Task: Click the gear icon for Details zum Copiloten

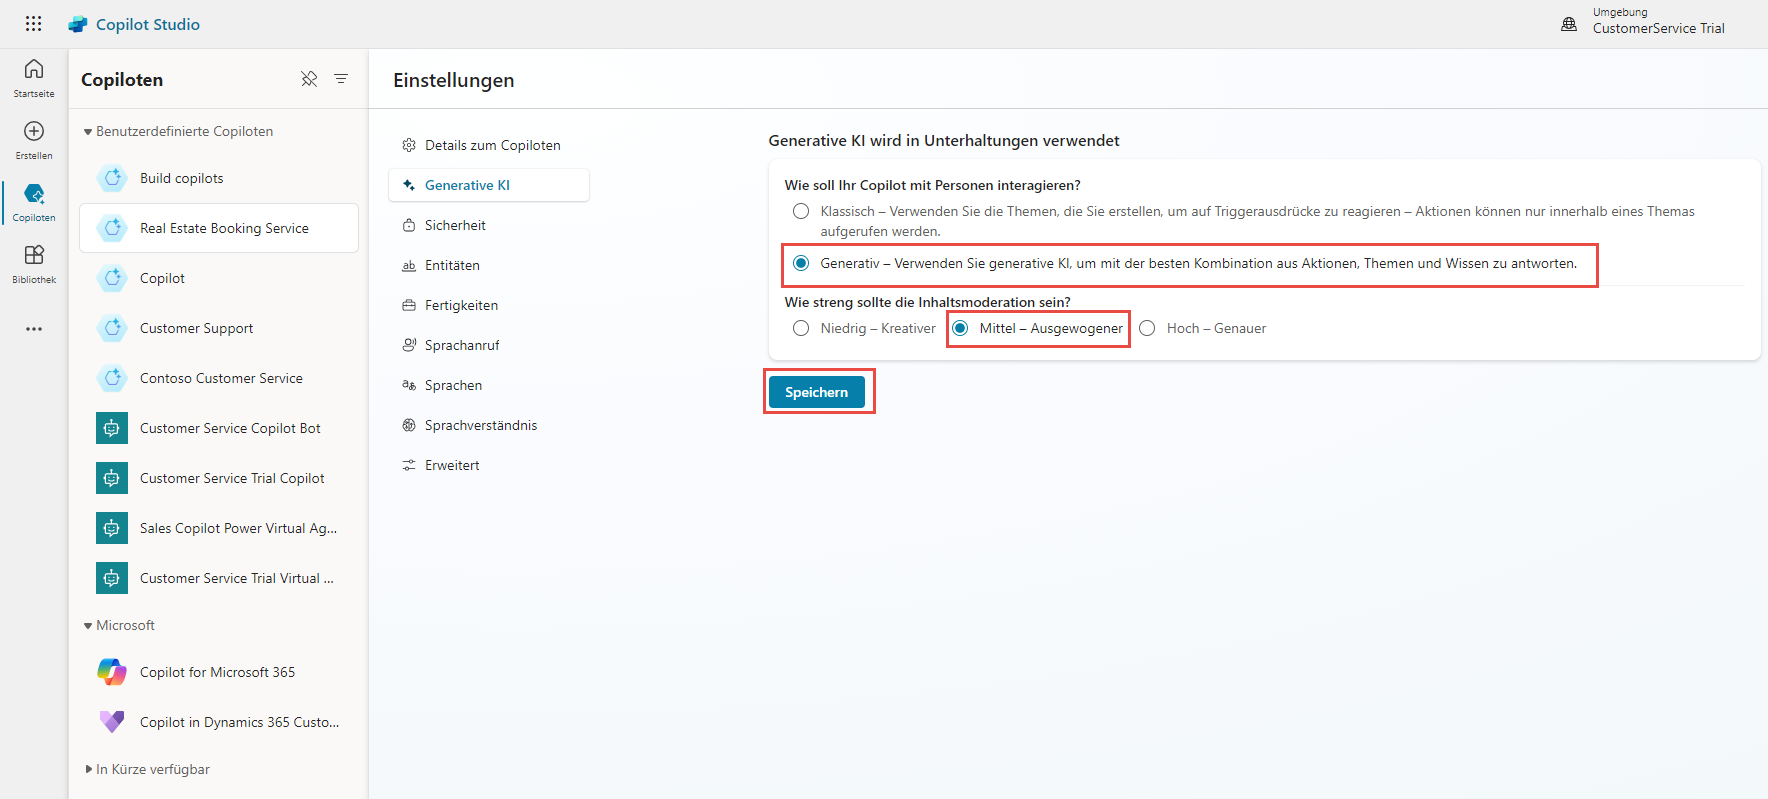Action: [409, 145]
